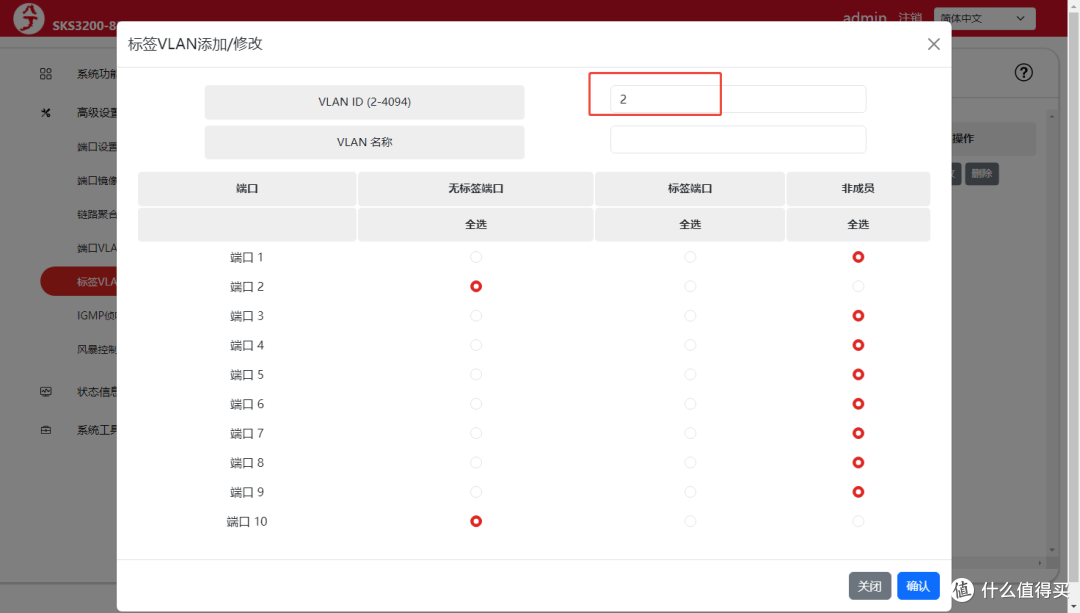Image resolution: width=1080 pixels, height=613 pixels.
Task: Open the IGMP侦听 sidebar menu item
Action: 96,315
